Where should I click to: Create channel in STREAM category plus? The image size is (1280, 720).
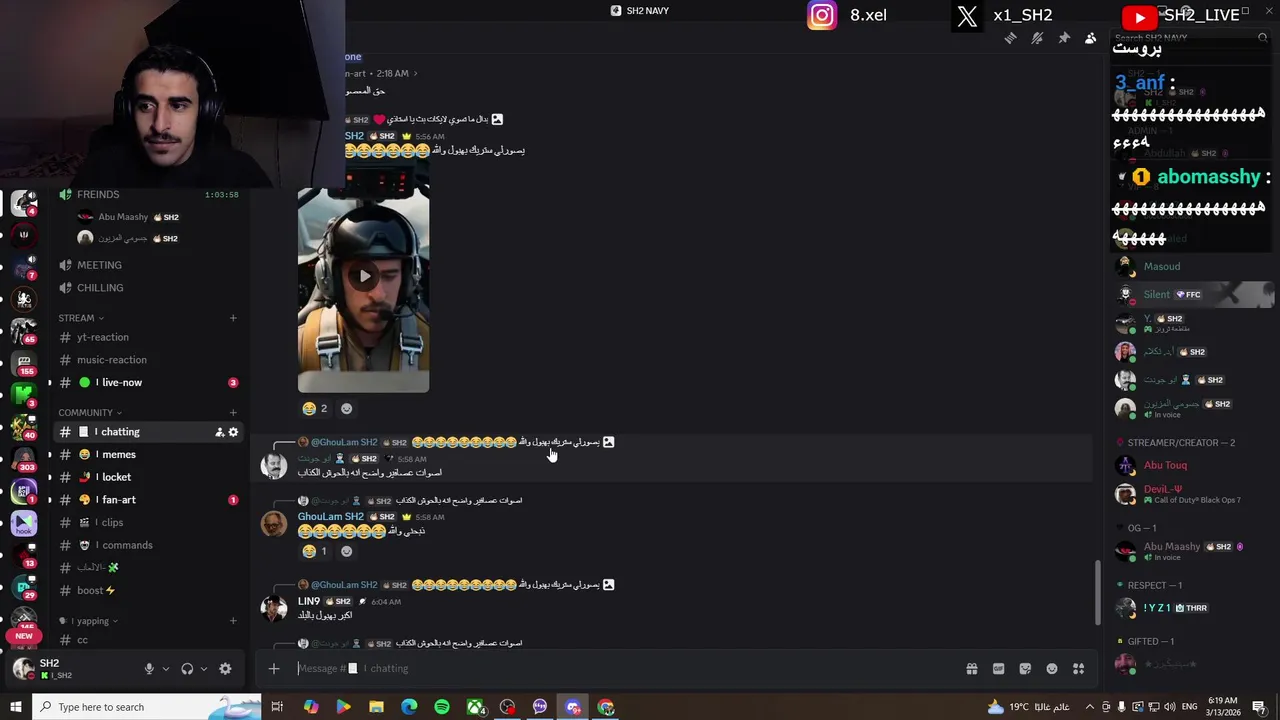(x=233, y=318)
